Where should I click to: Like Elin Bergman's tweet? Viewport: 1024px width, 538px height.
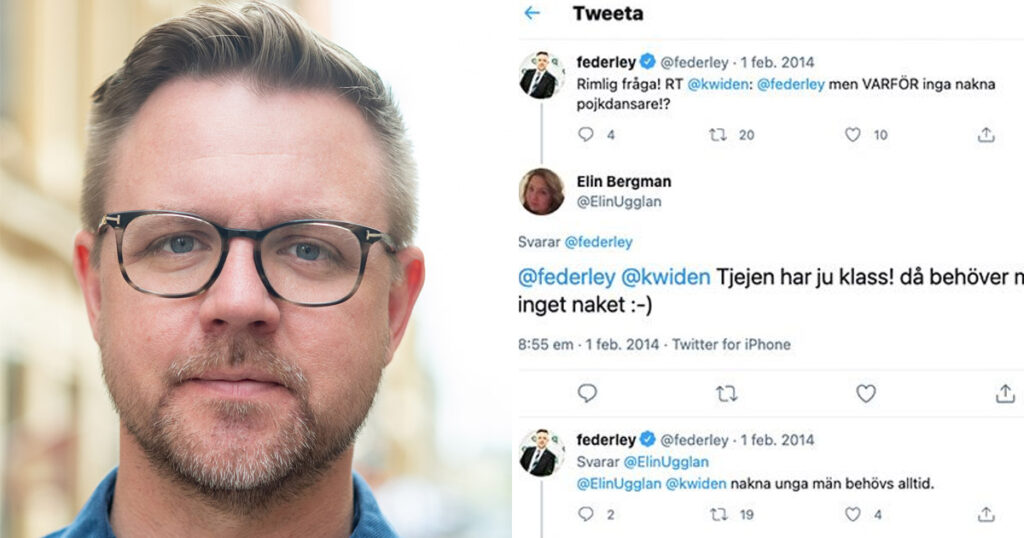point(866,393)
